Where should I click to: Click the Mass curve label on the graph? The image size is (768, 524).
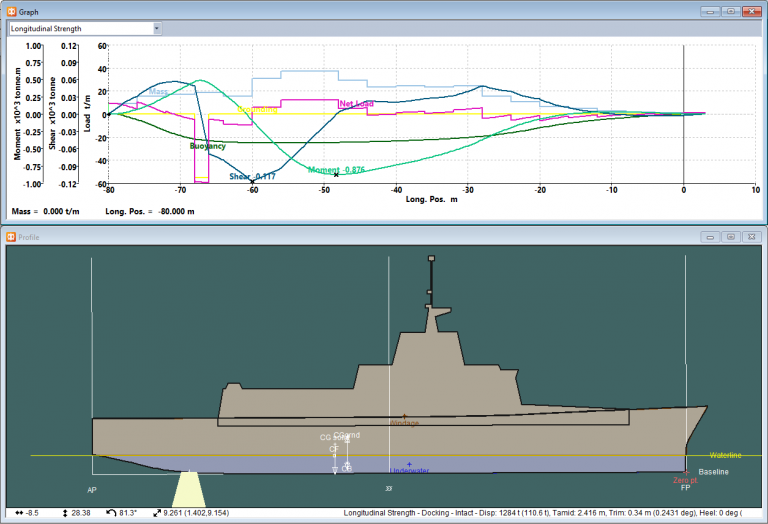(157, 91)
